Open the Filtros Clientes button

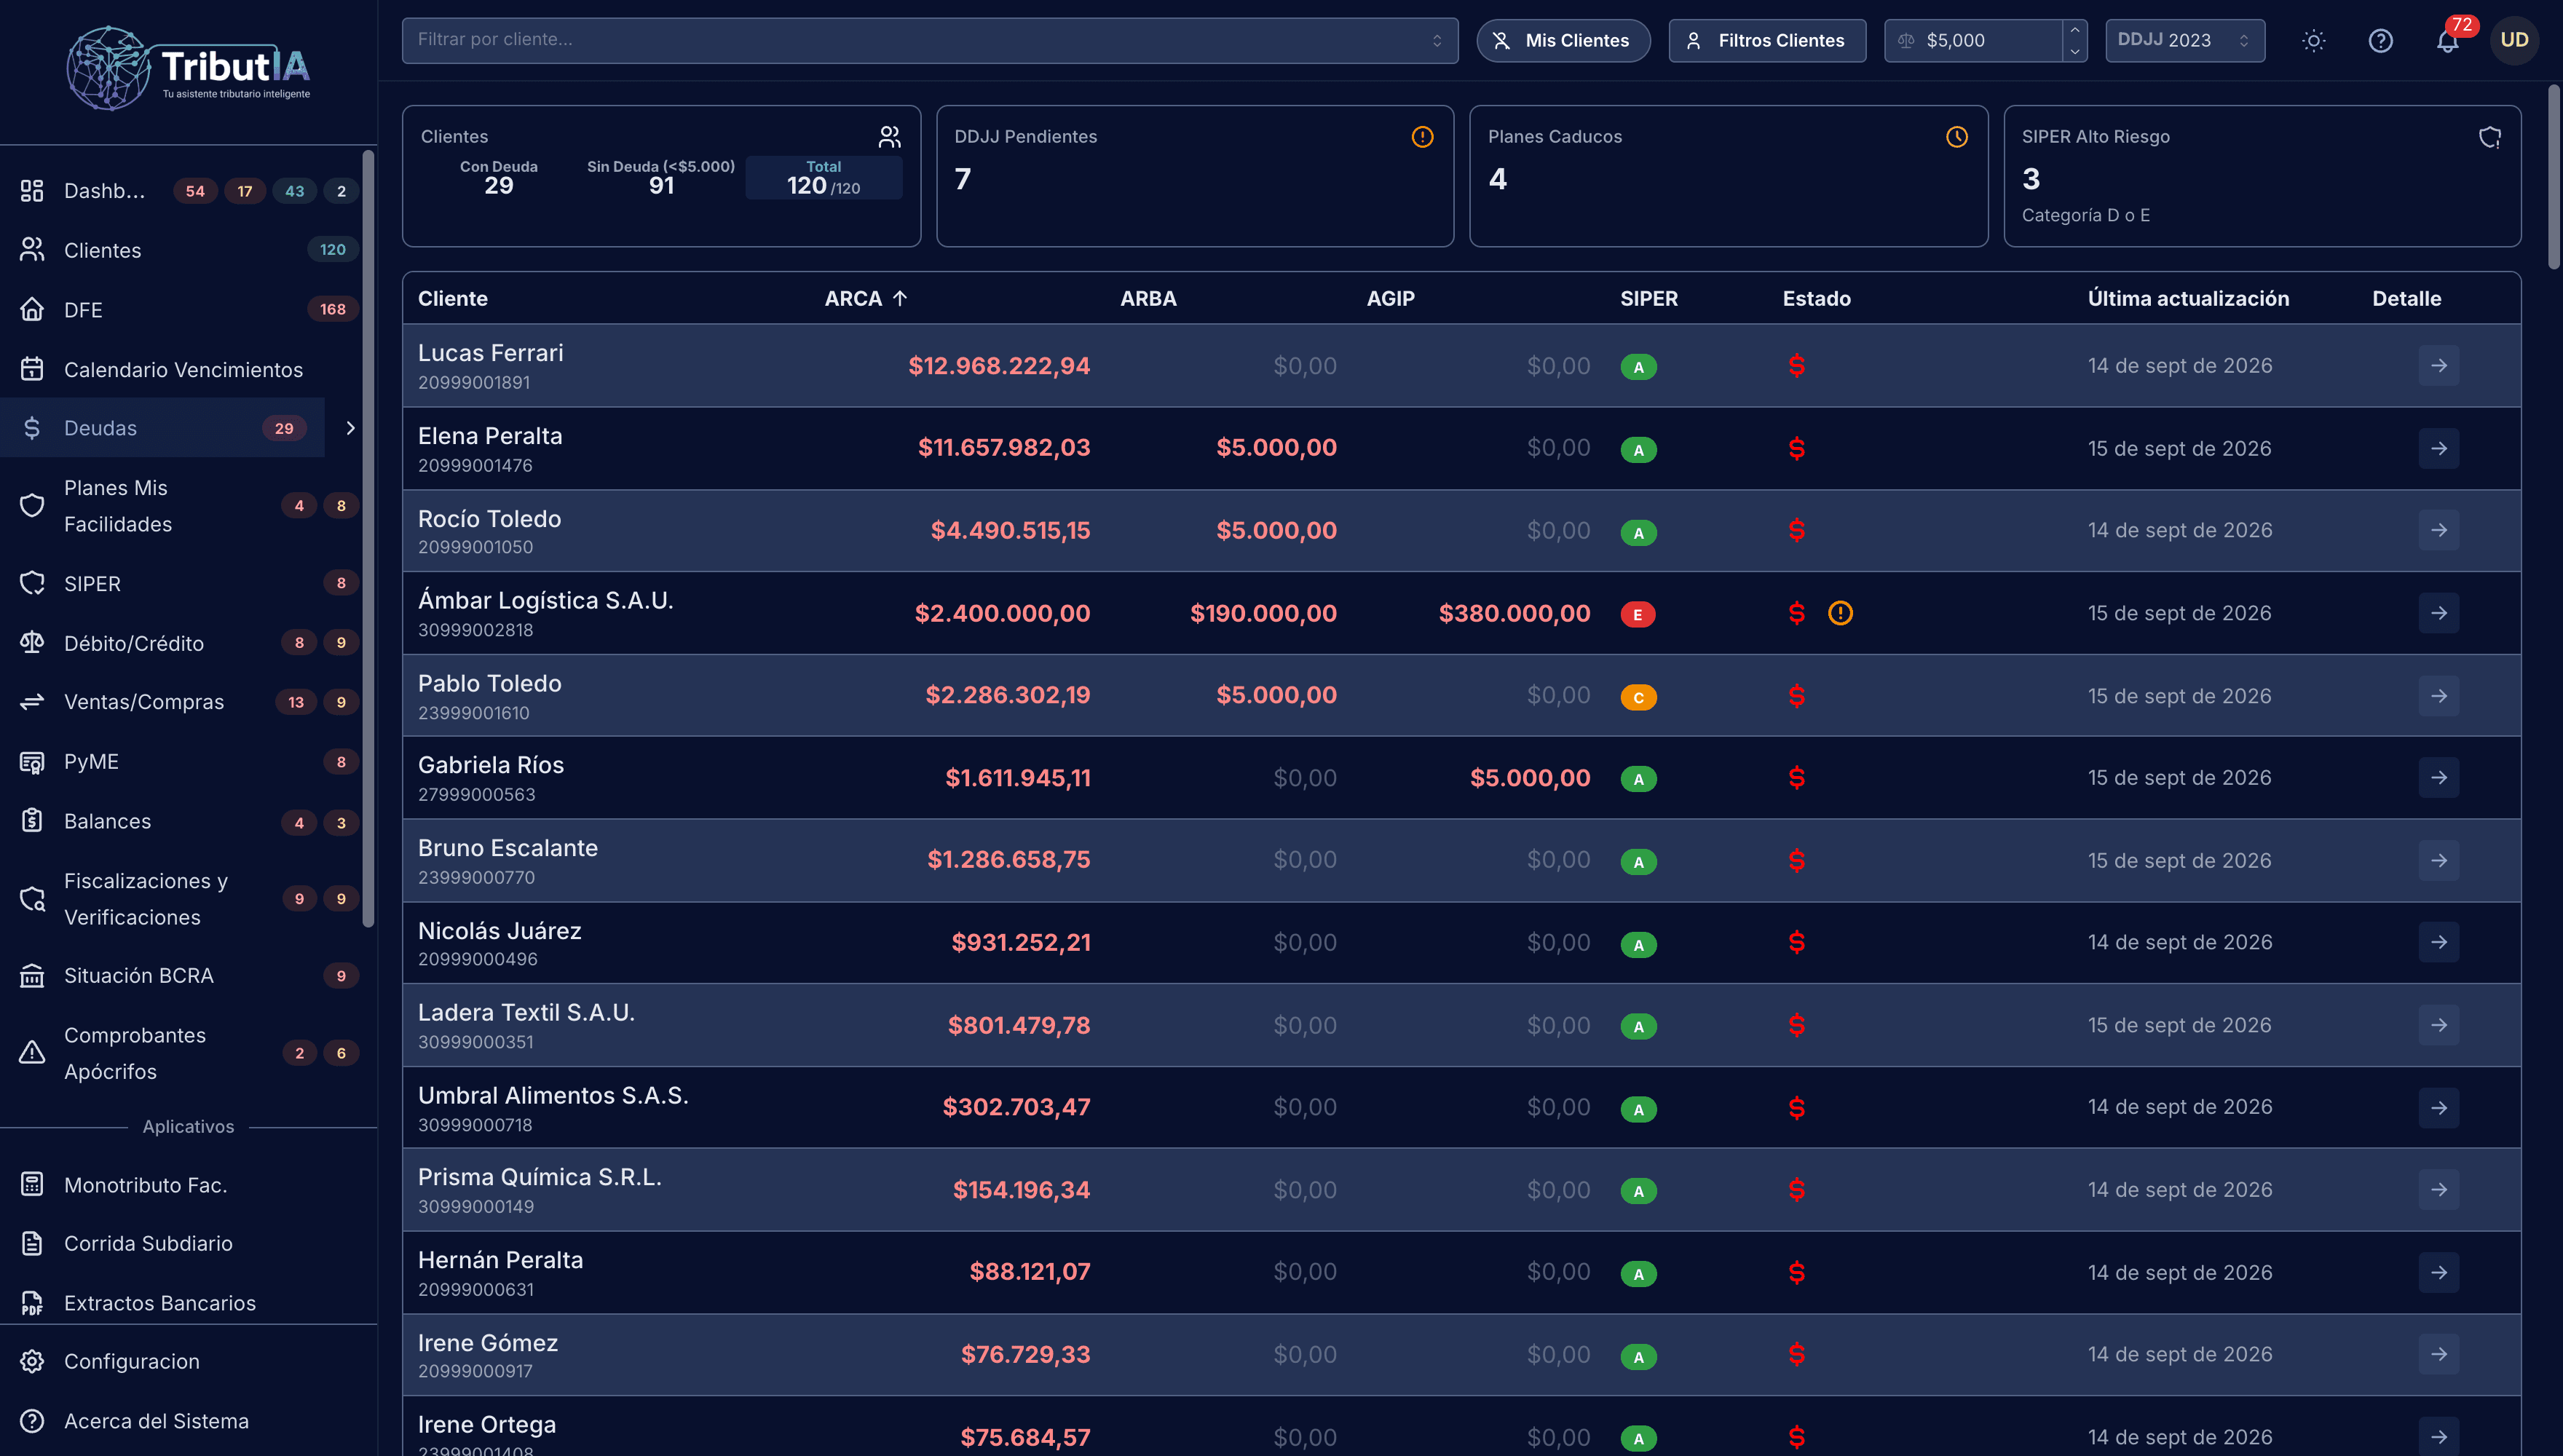[x=1767, y=41]
